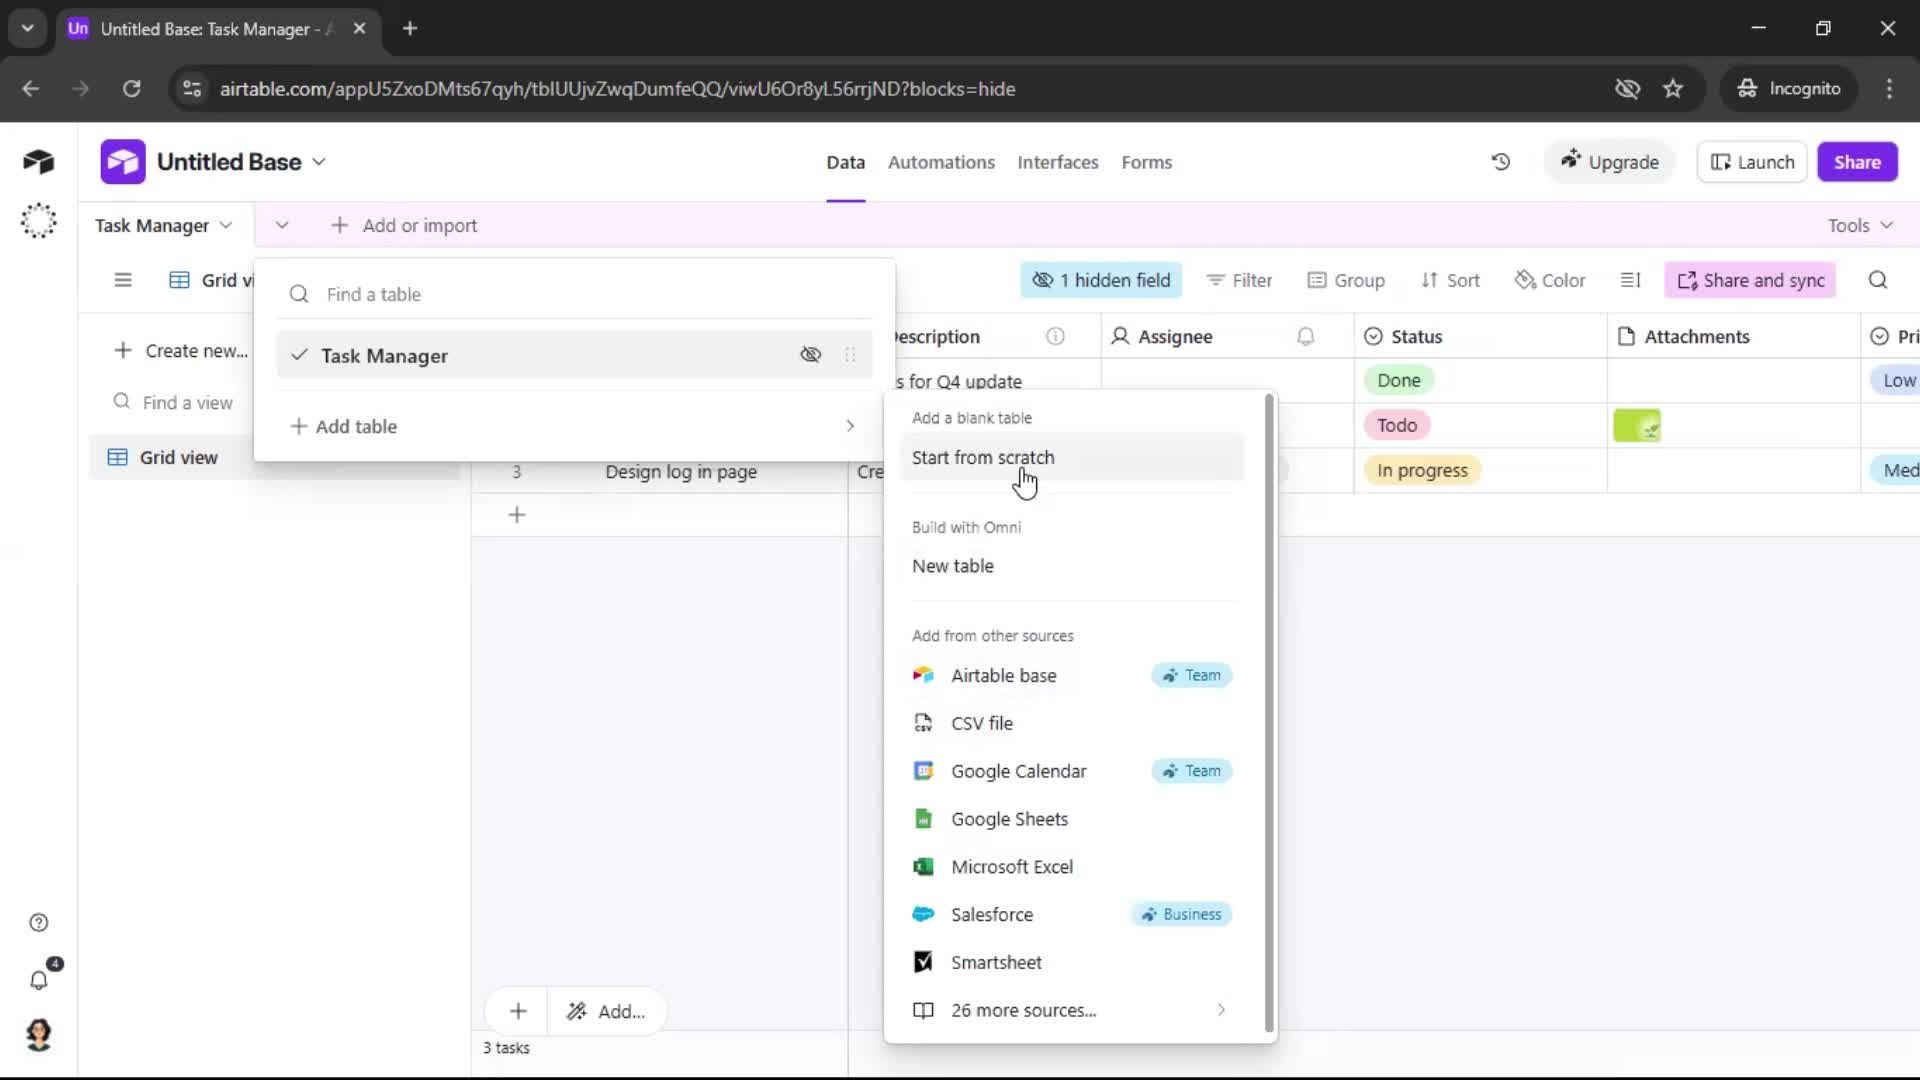Click the Launch button
This screenshot has height=1080, width=1920.
(x=1752, y=162)
